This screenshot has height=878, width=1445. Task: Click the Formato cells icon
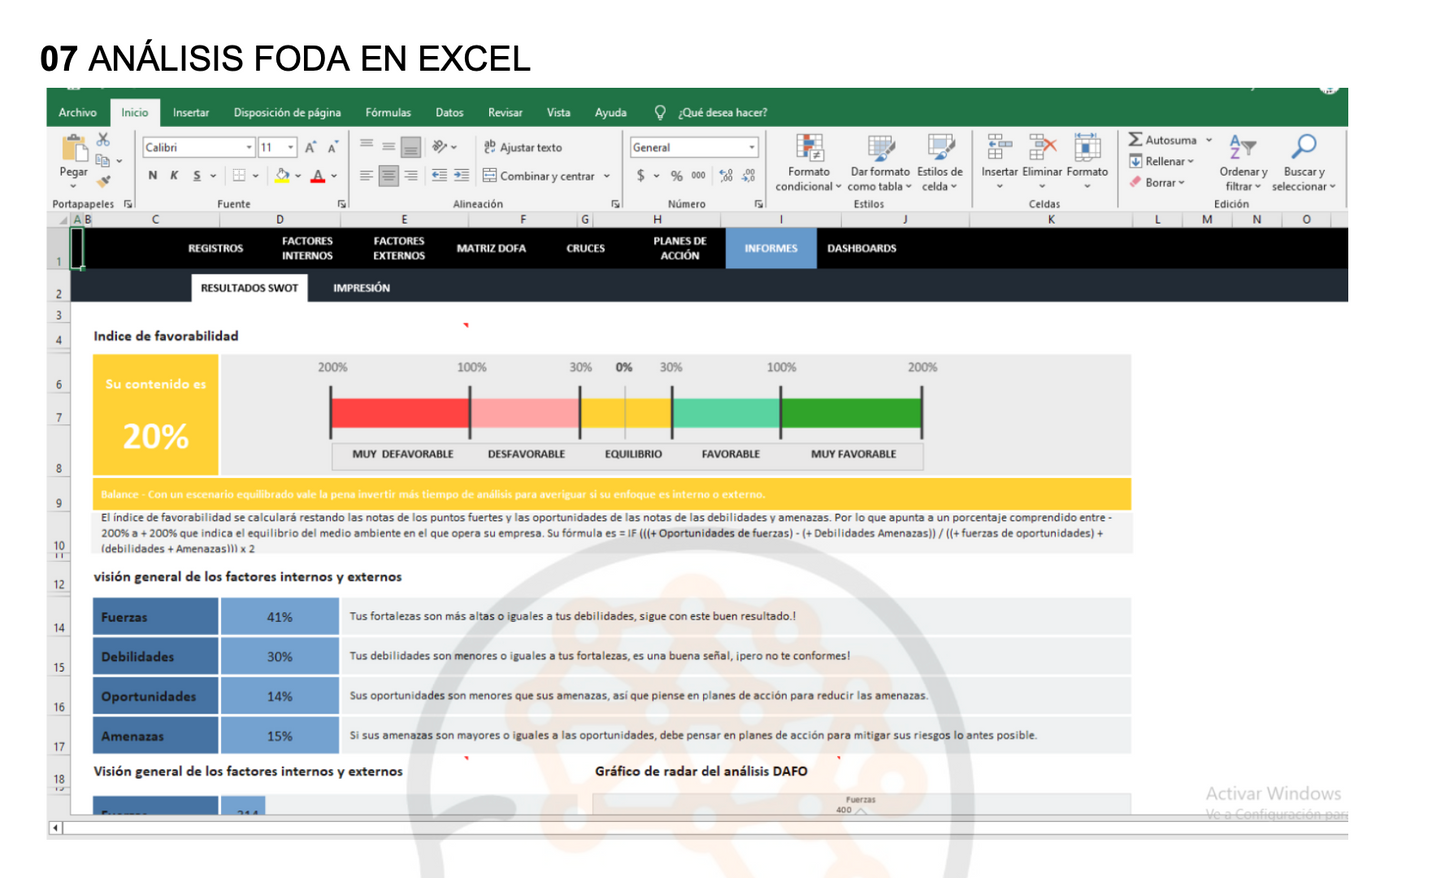1087,147
